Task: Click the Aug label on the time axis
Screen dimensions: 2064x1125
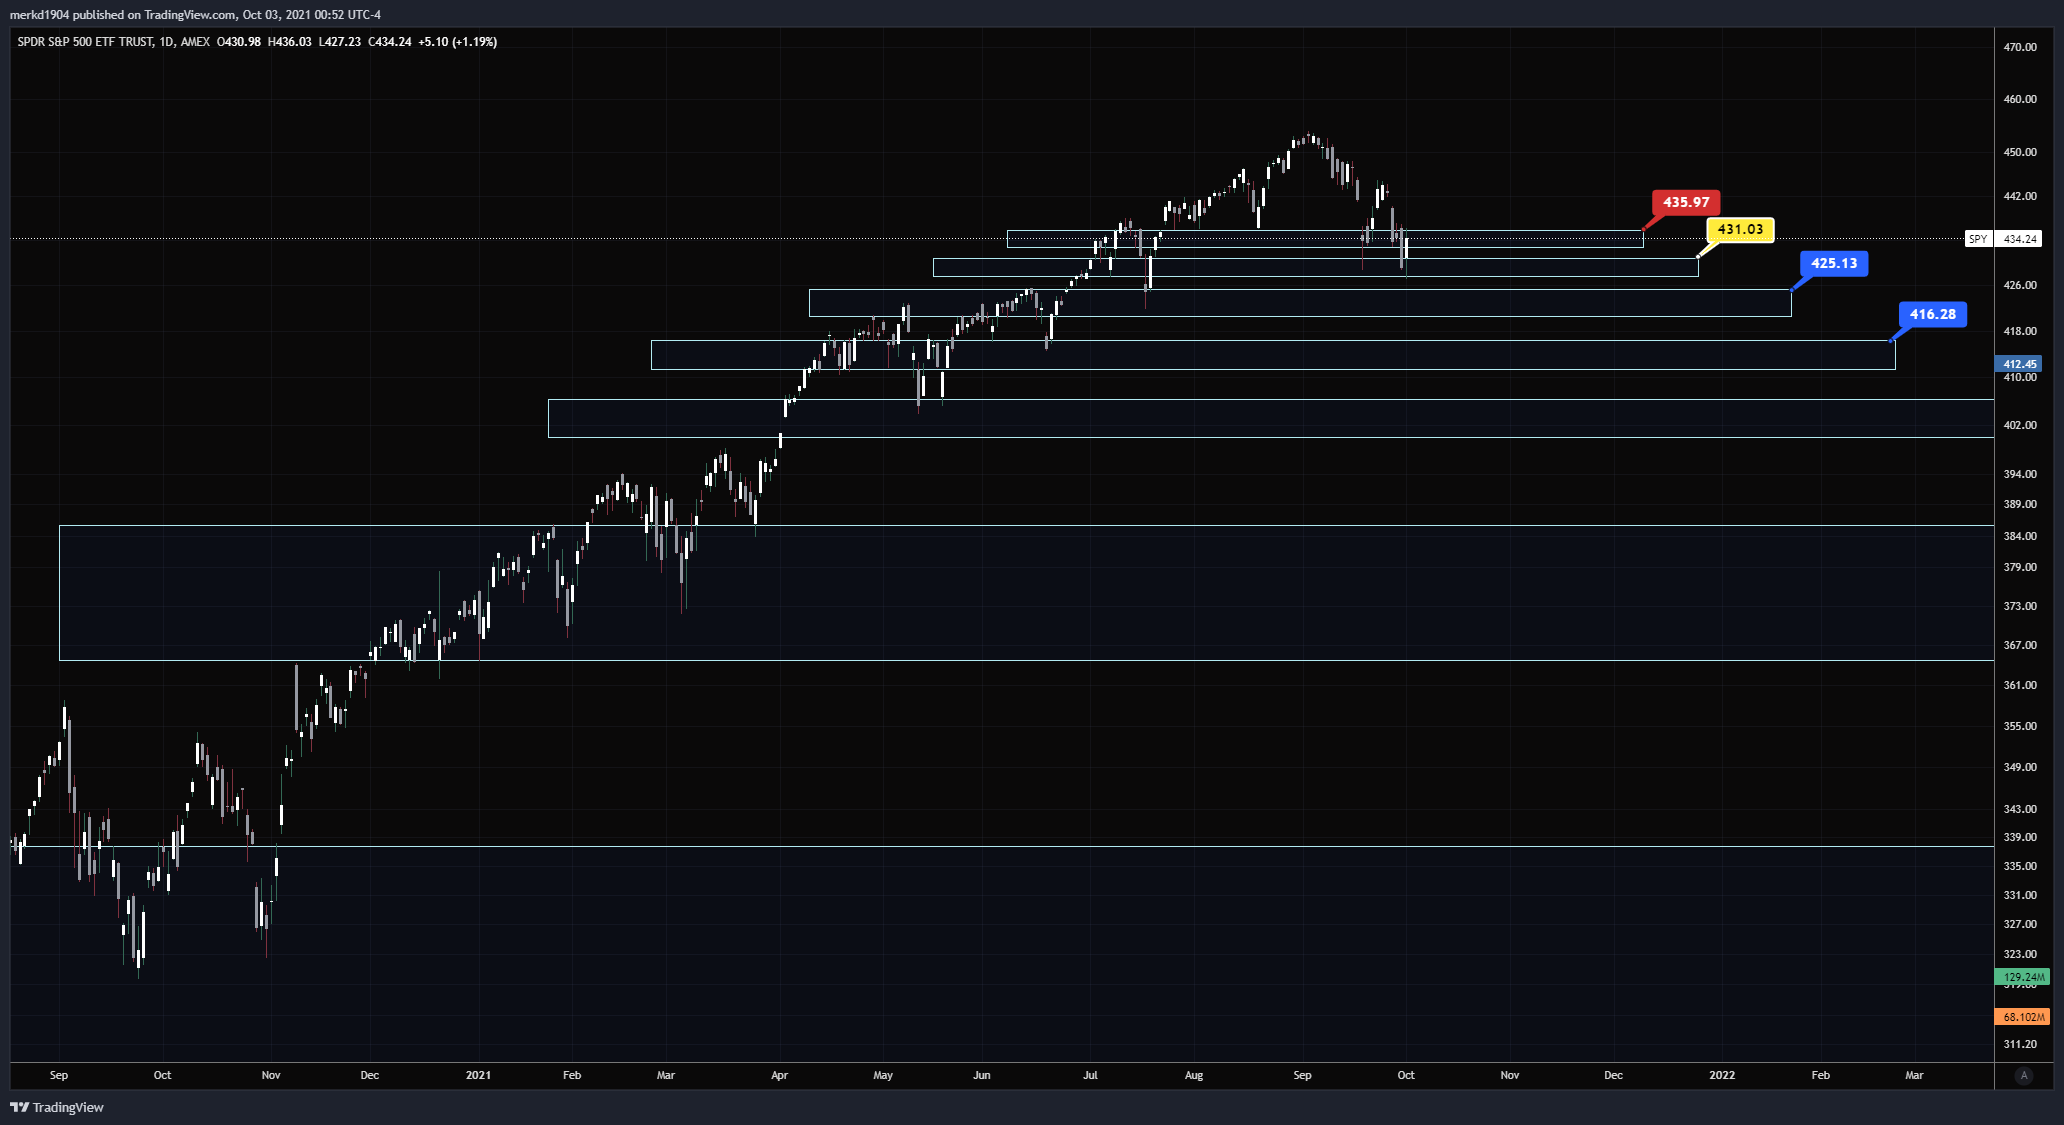Action: [x=1194, y=1075]
